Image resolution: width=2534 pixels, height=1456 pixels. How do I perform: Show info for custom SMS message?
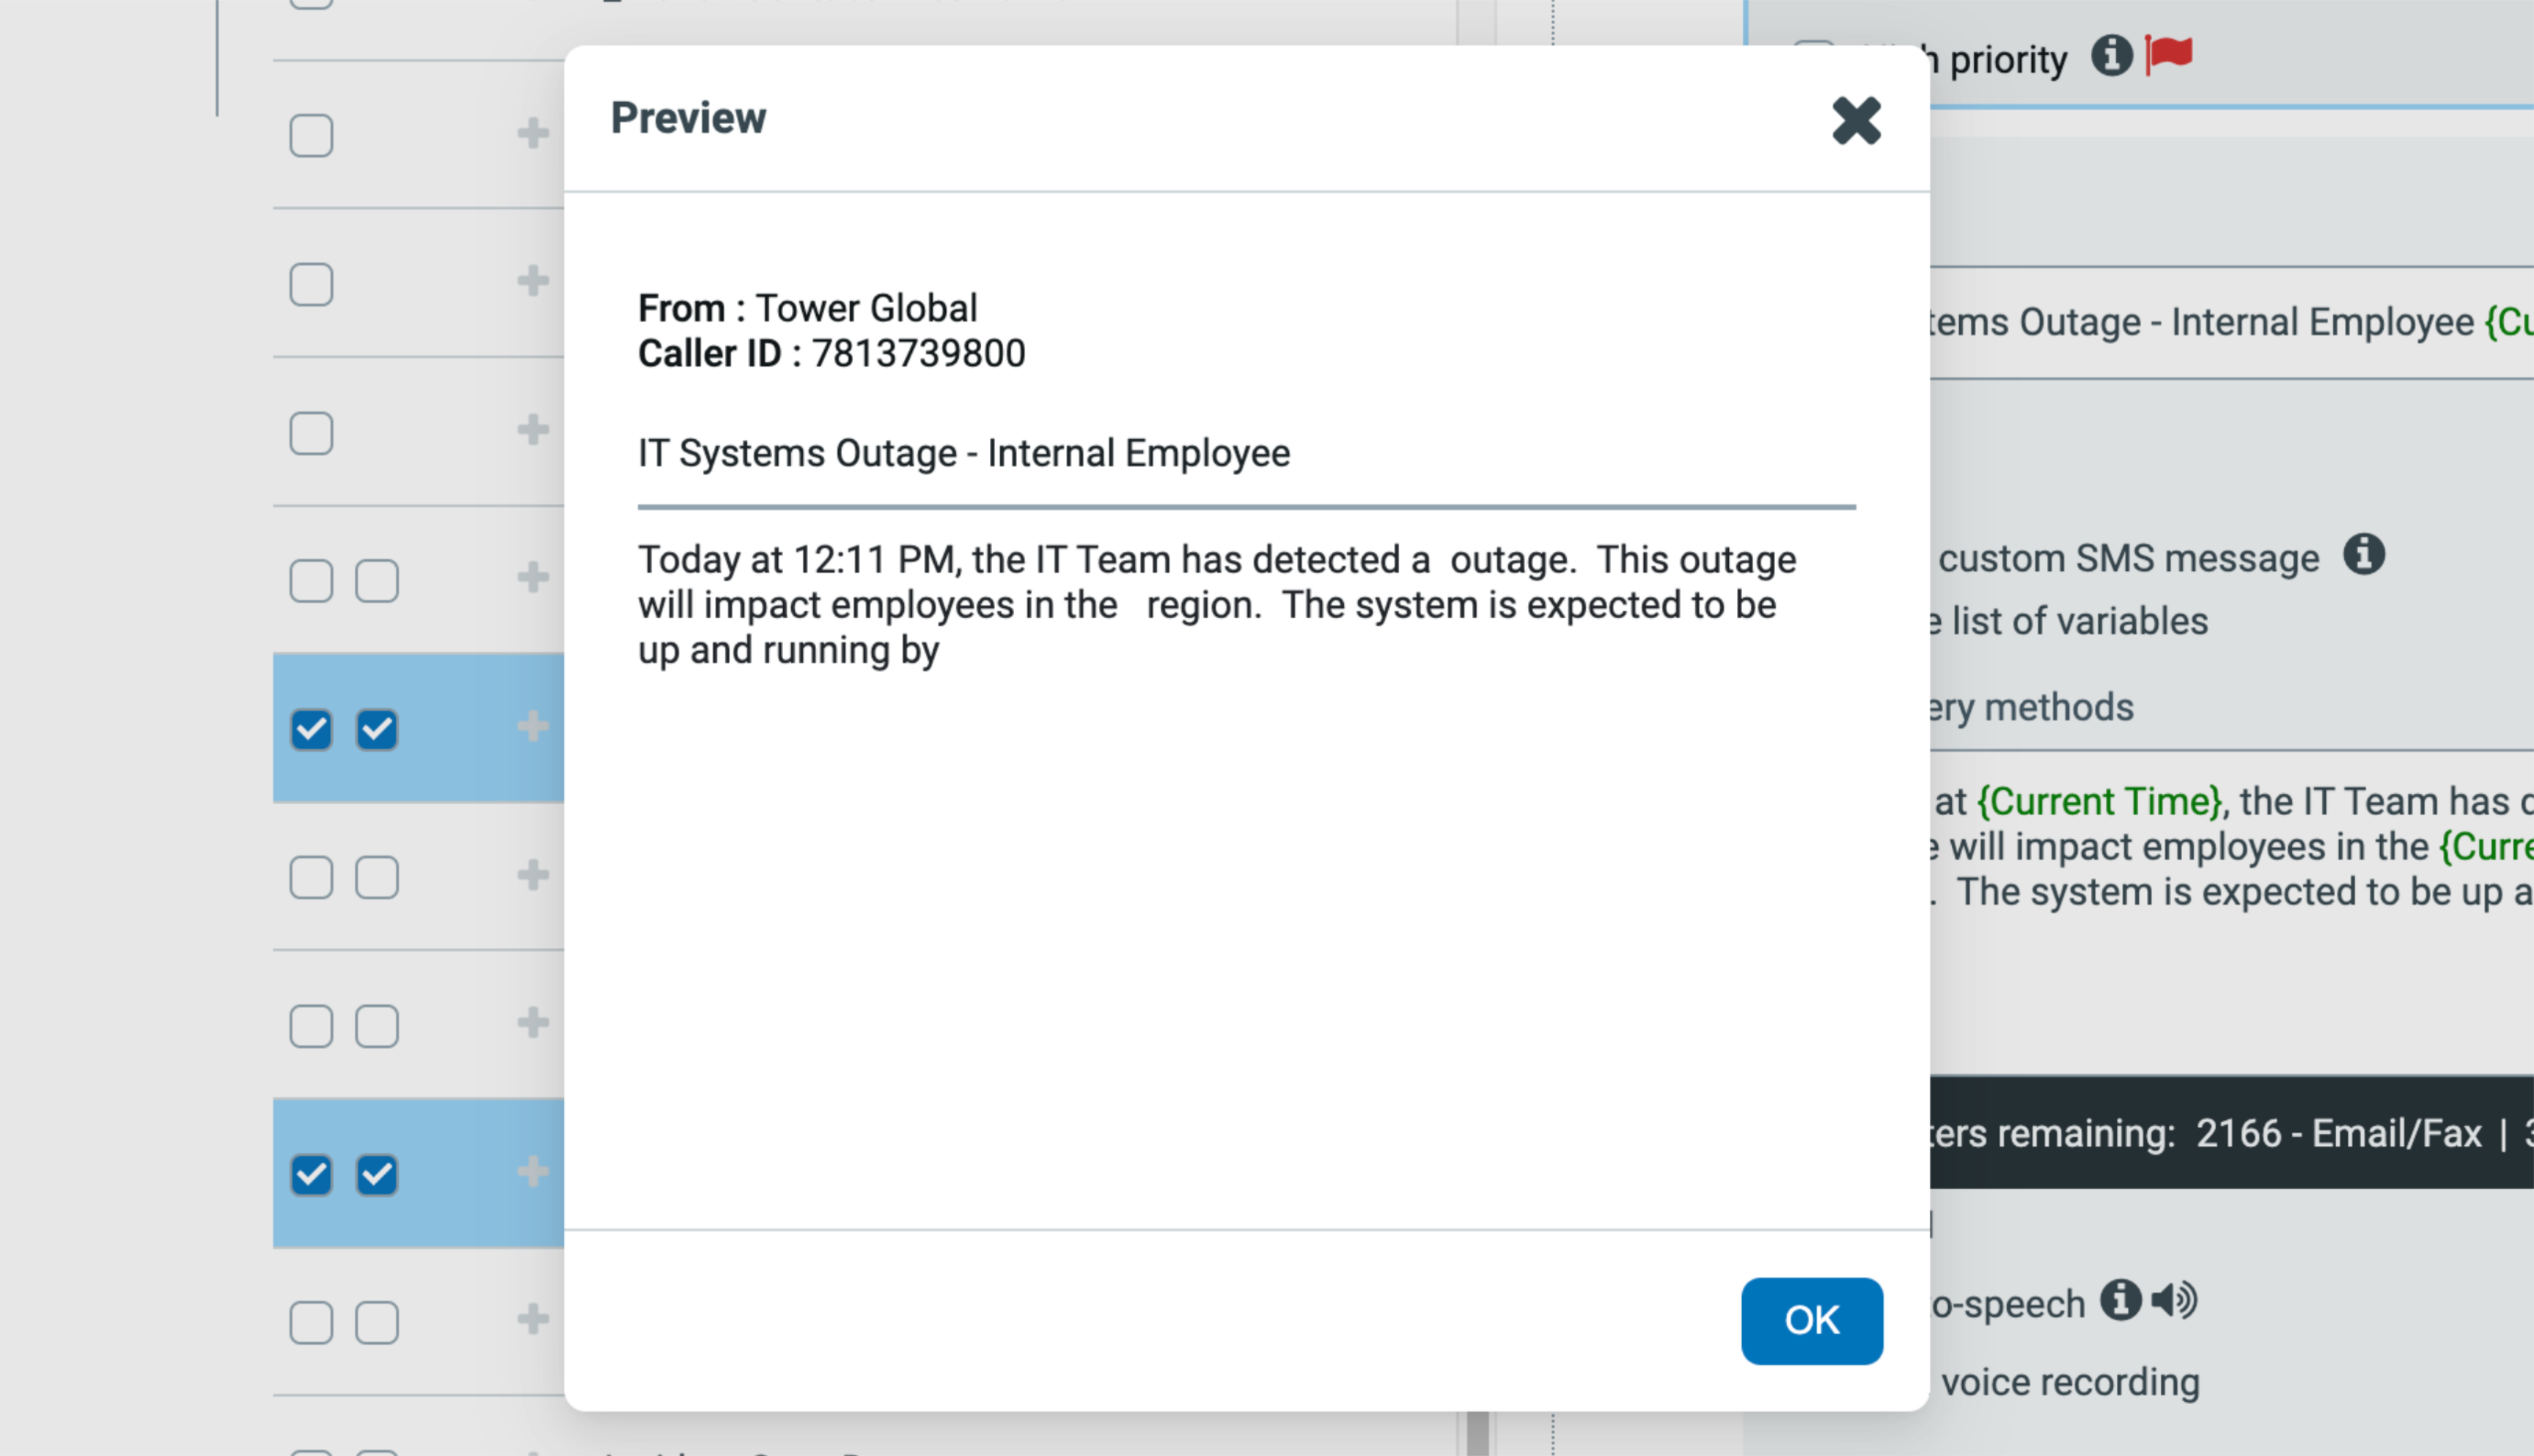tap(2364, 554)
